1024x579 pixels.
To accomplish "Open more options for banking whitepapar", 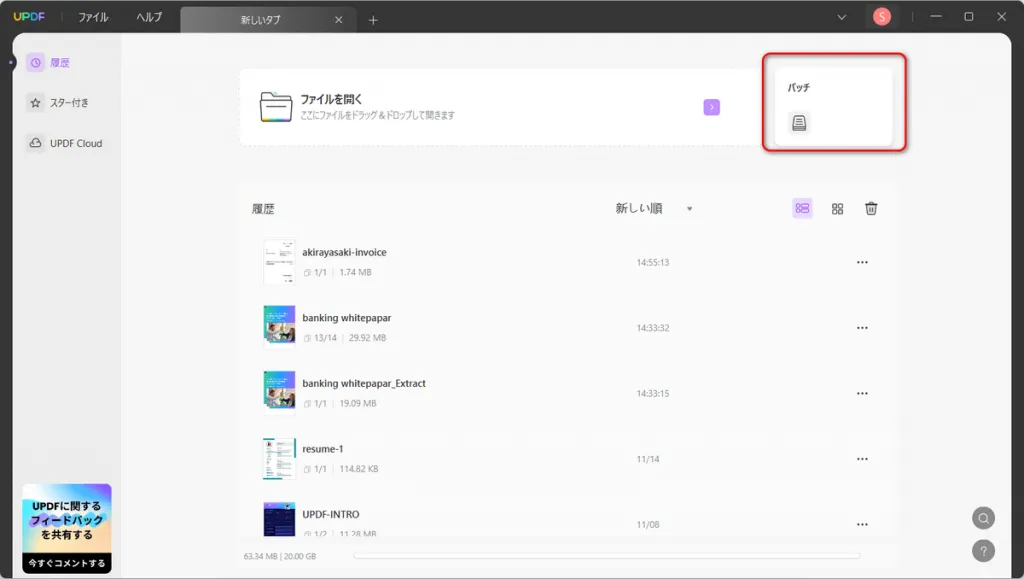I will click(x=862, y=328).
